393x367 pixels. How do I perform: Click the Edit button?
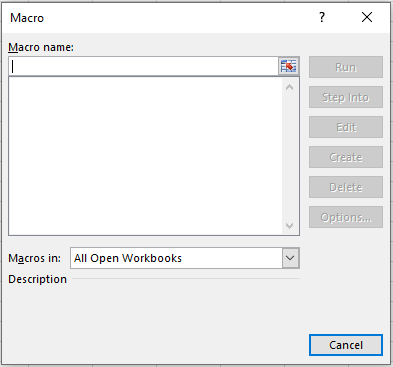346,127
